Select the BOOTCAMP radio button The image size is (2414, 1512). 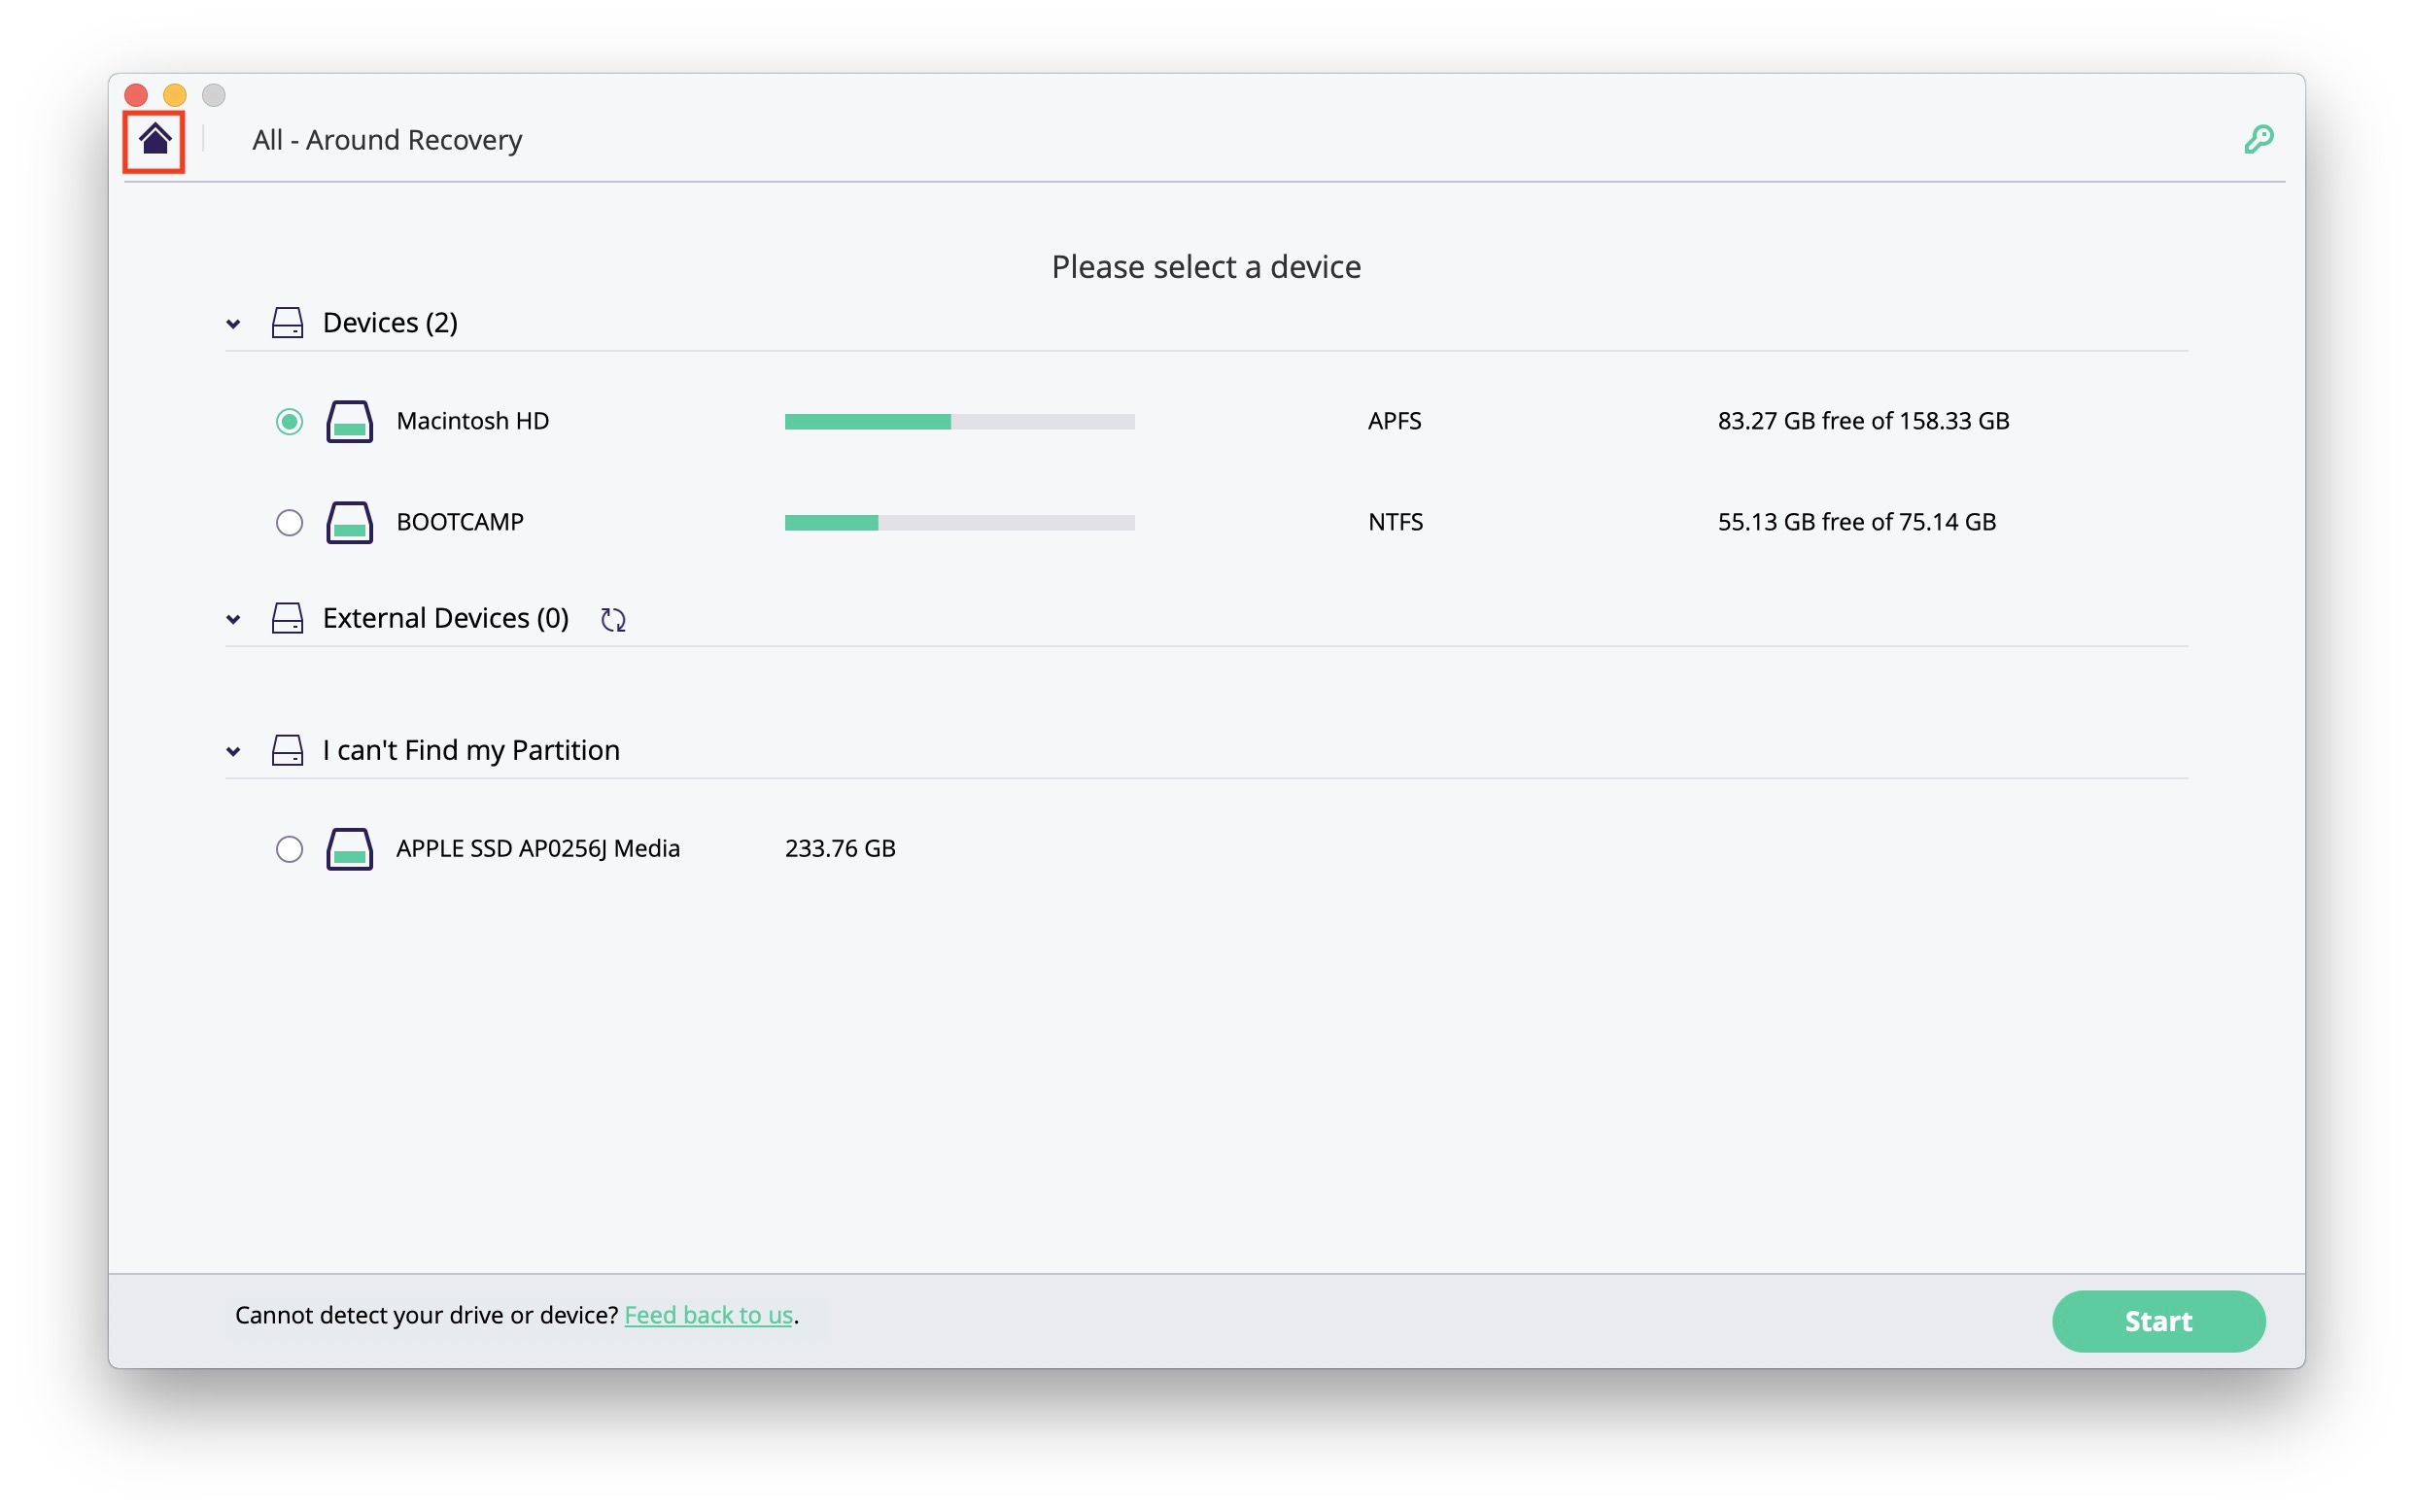(x=289, y=523)
